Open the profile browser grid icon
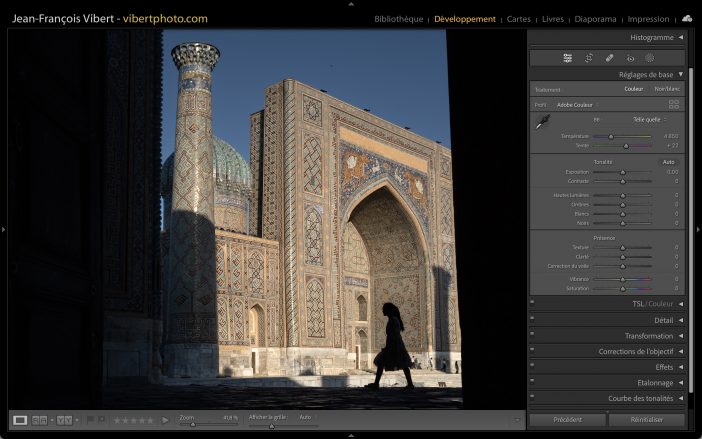Screen dimensions: 702x439 pyautogui.click(x=673, y=104)
